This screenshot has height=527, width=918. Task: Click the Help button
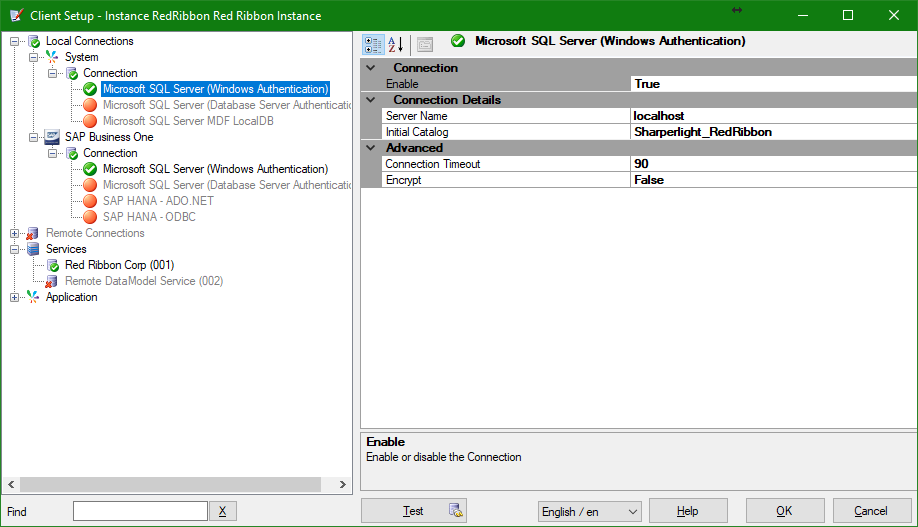pos(688,511)
